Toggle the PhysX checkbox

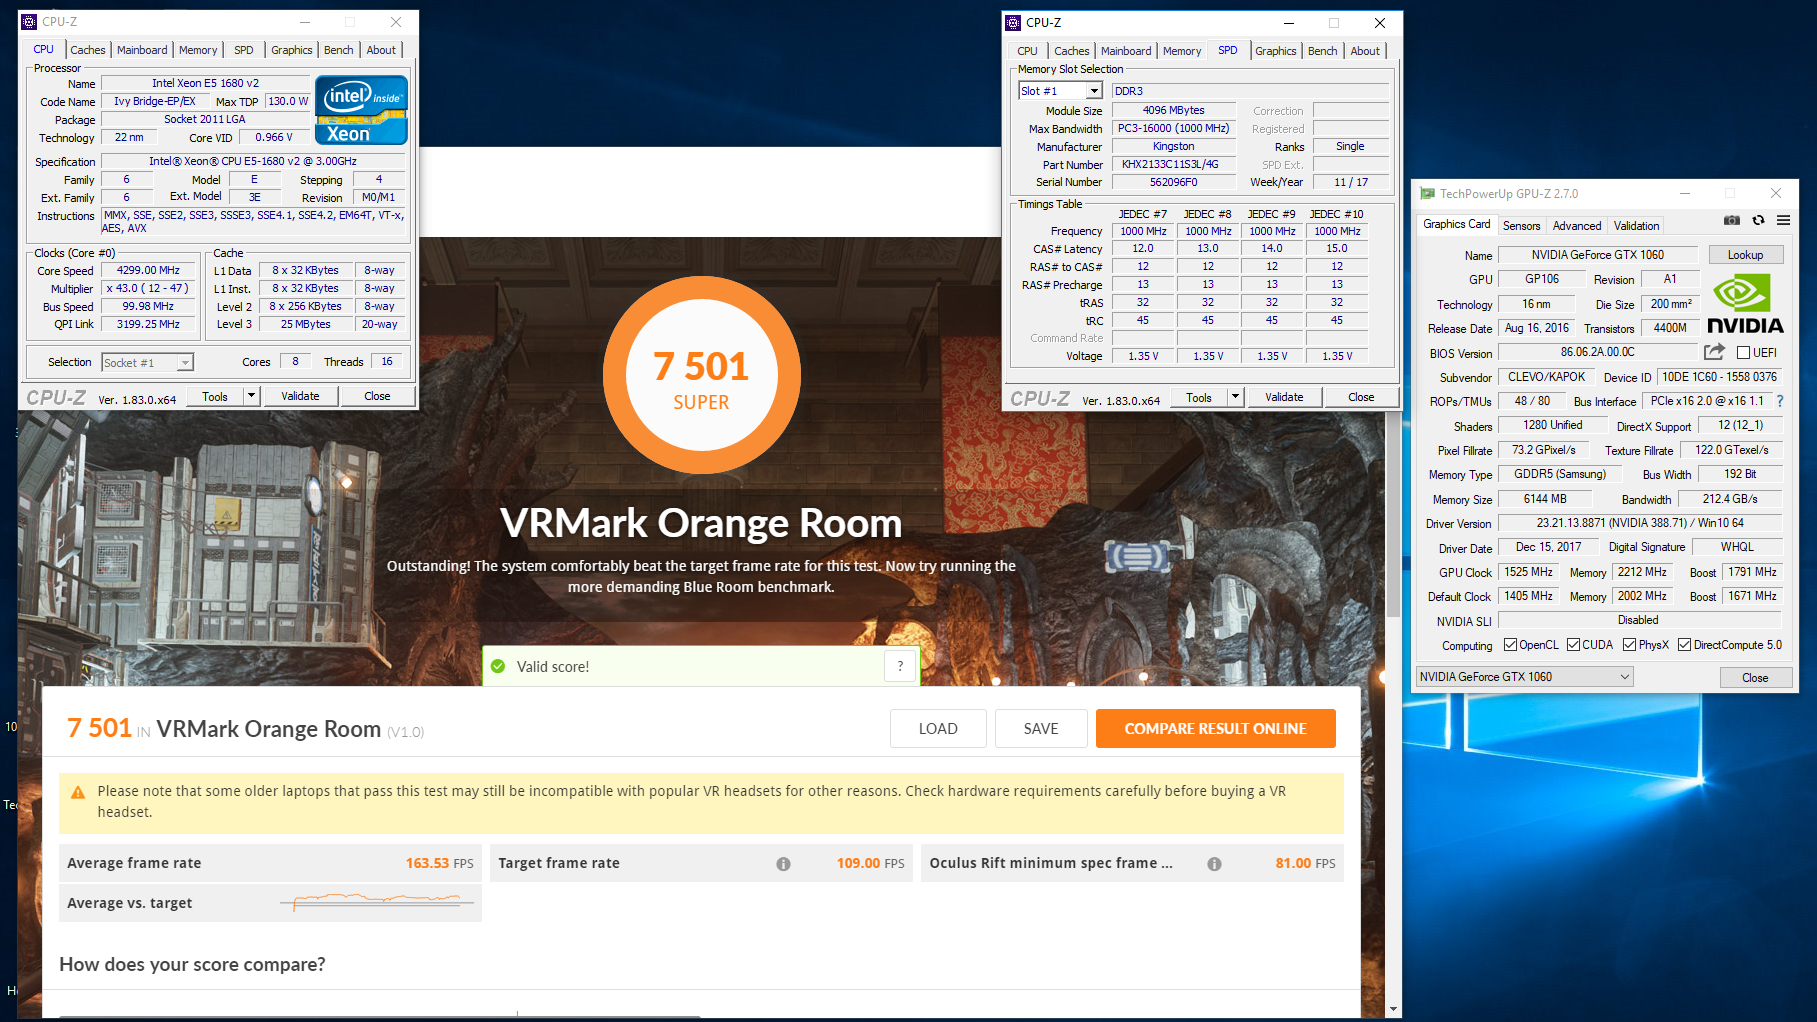point(1629,645)
